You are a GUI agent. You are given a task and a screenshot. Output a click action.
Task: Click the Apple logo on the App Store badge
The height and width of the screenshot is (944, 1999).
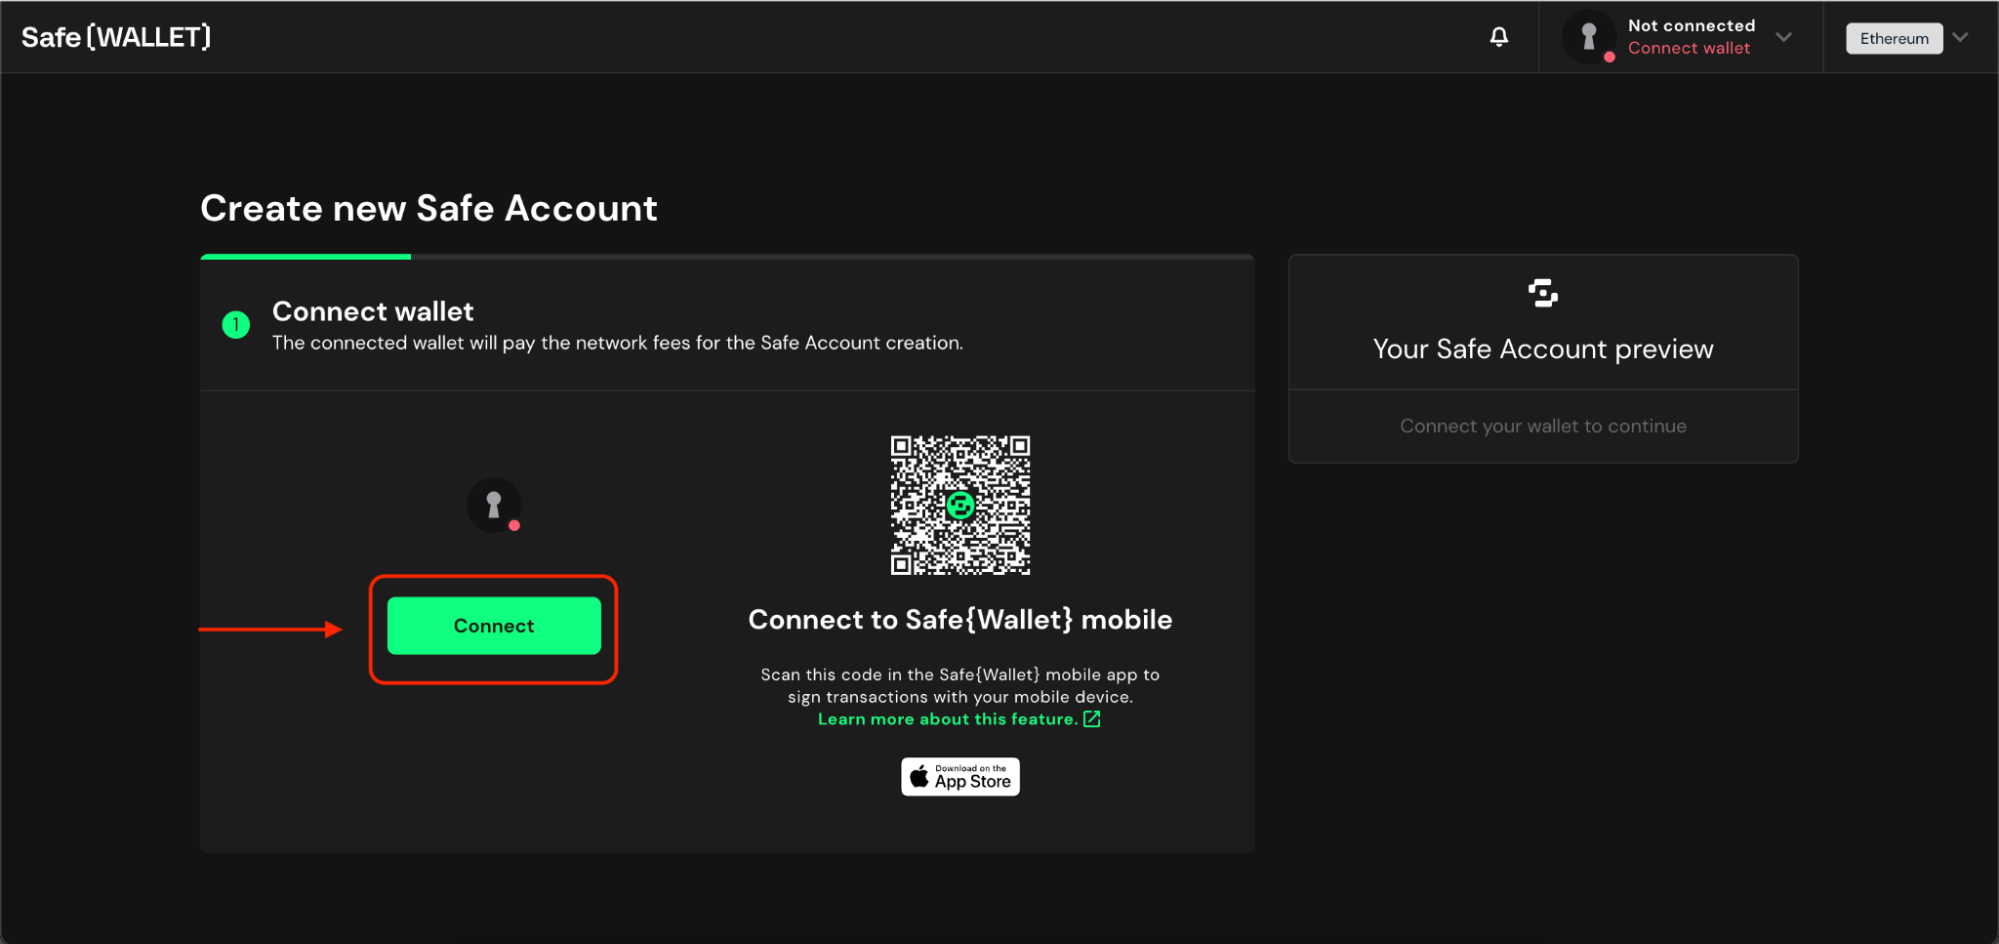(x=920, y=776)
